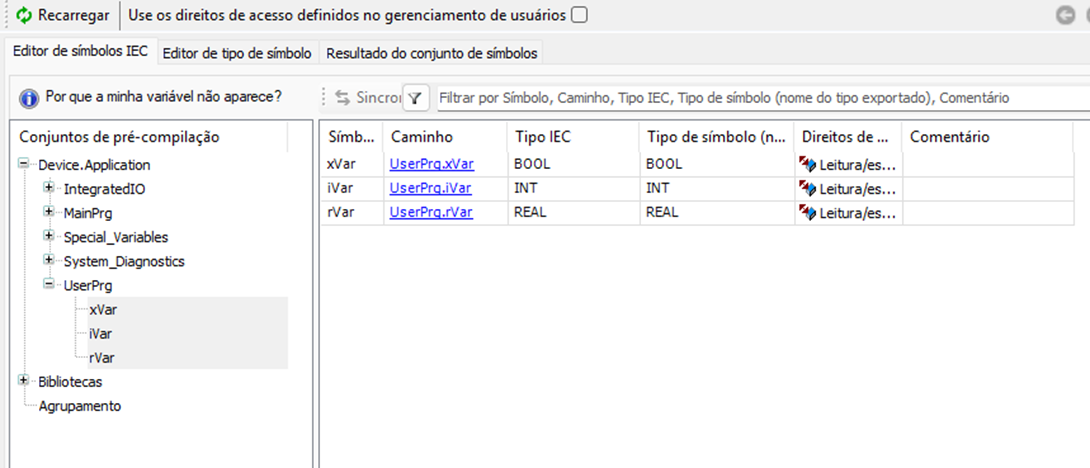Click the filter funnel icon
Screen dimensions: 1090x468
415,98
